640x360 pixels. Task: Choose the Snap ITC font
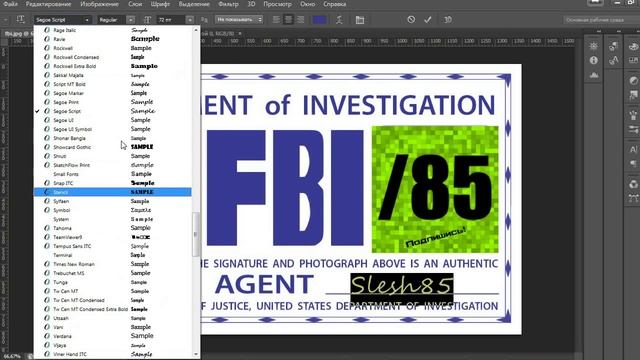point(113,183)
